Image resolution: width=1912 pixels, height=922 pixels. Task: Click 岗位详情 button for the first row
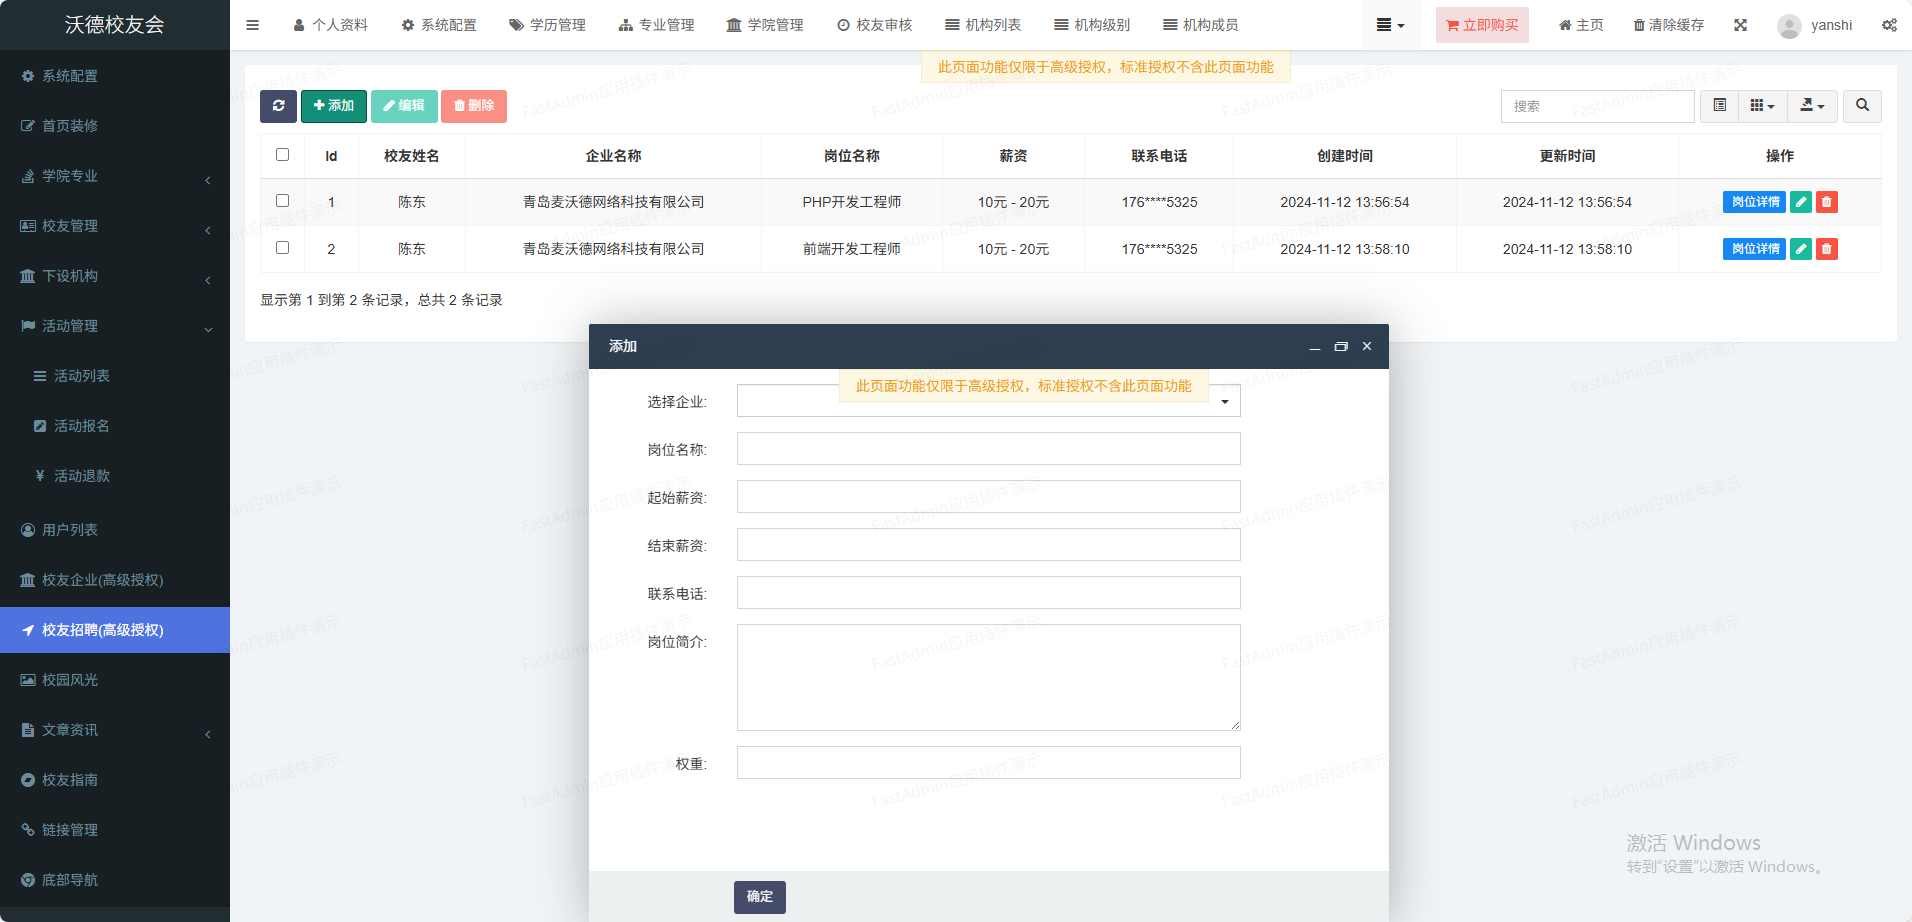point(1754,202)
